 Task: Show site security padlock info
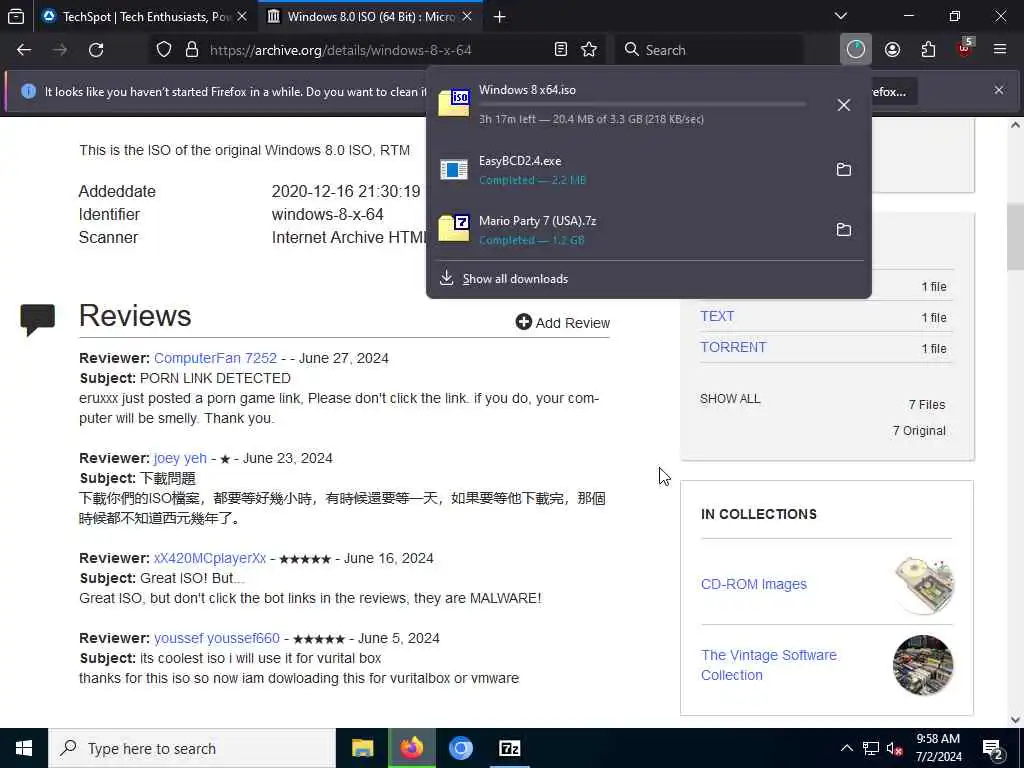[191, 50]
